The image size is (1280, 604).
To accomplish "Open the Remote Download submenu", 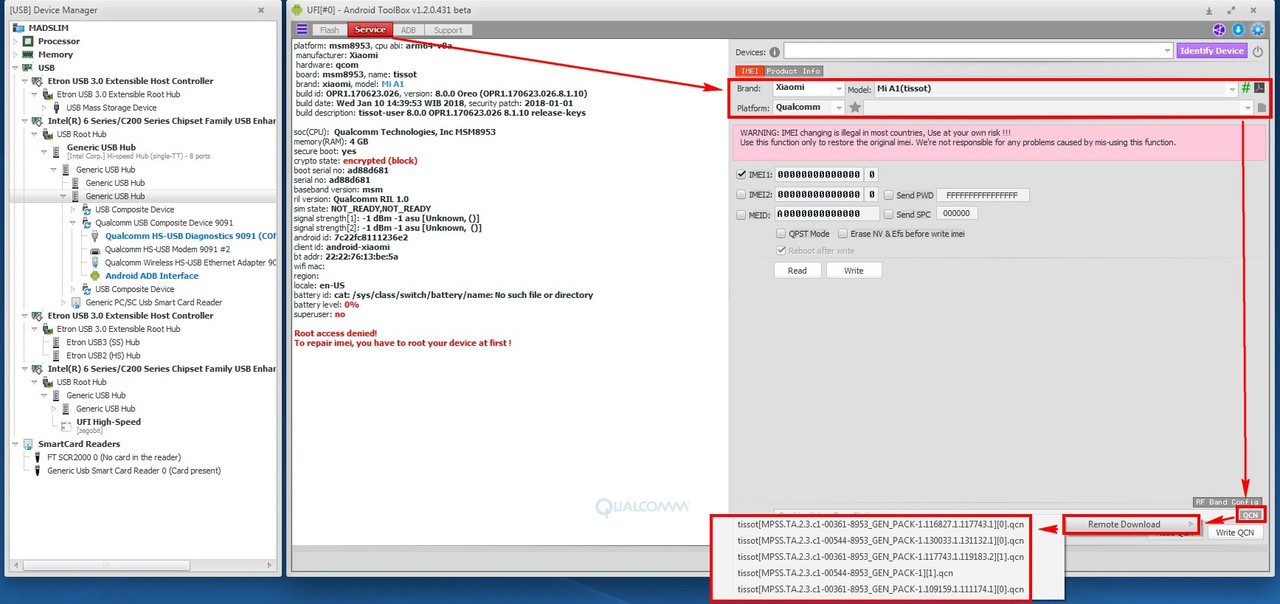I will tap(1131, 524).
